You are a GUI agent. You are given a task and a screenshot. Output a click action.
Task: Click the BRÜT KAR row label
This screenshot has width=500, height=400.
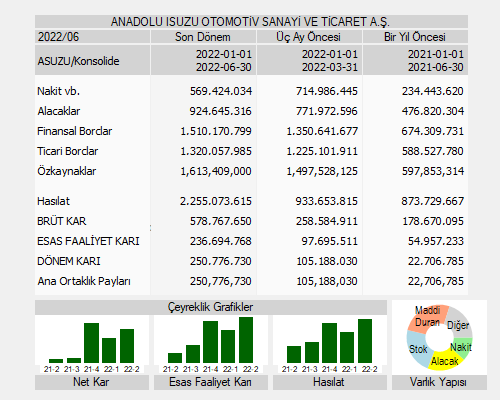(x=62, y=221)
